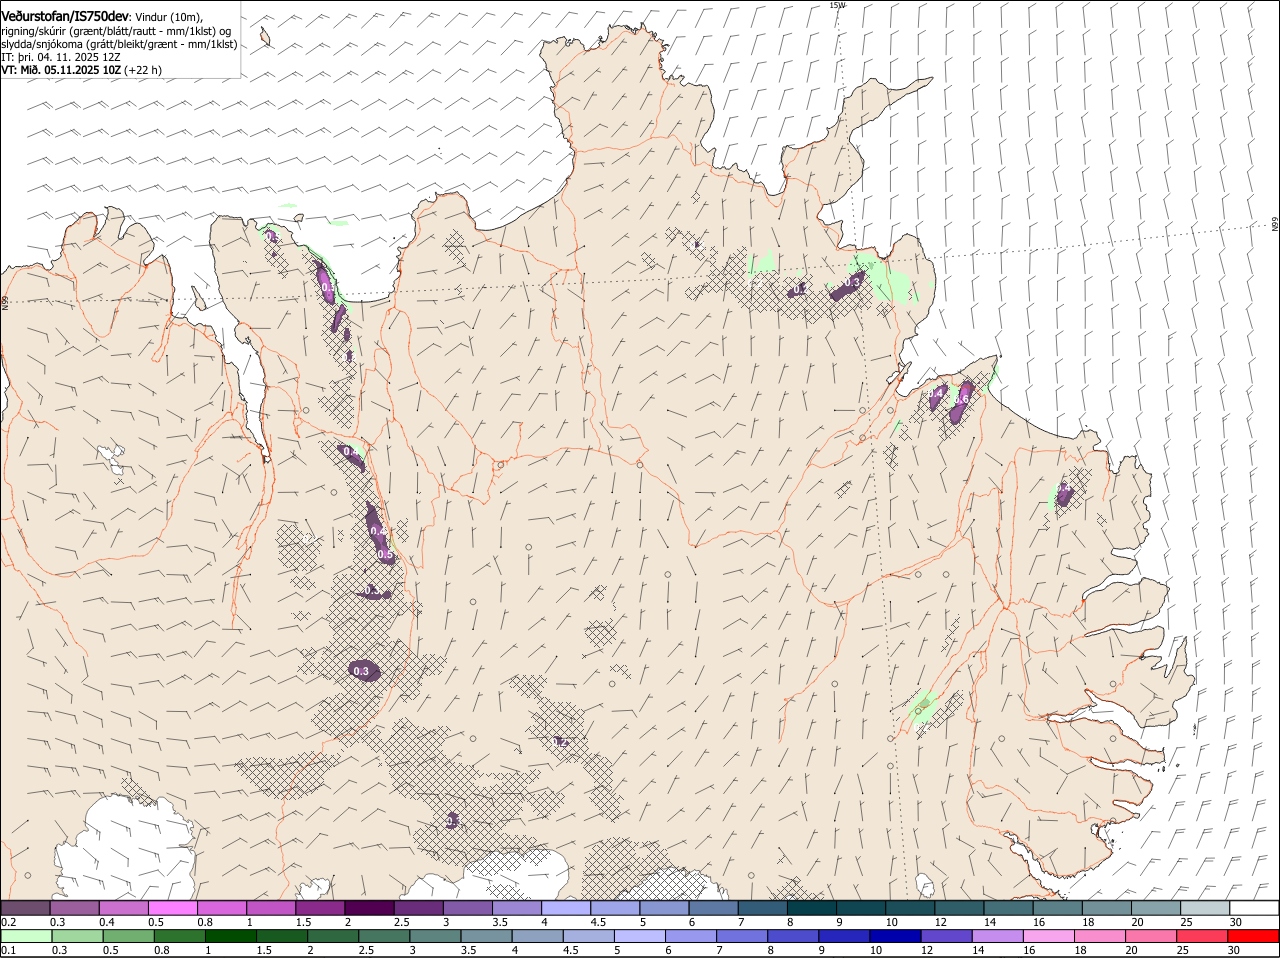Pick the 4.5 swatch in the lower rain scale

(x=588, y=936)
